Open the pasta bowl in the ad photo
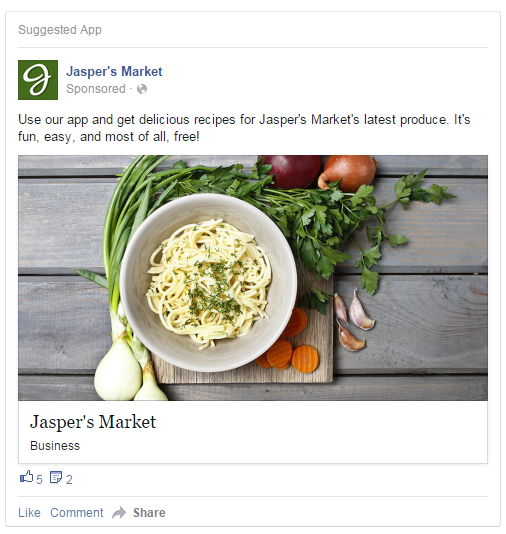Viewport: 506px width, 534px height. pos(208,282)
